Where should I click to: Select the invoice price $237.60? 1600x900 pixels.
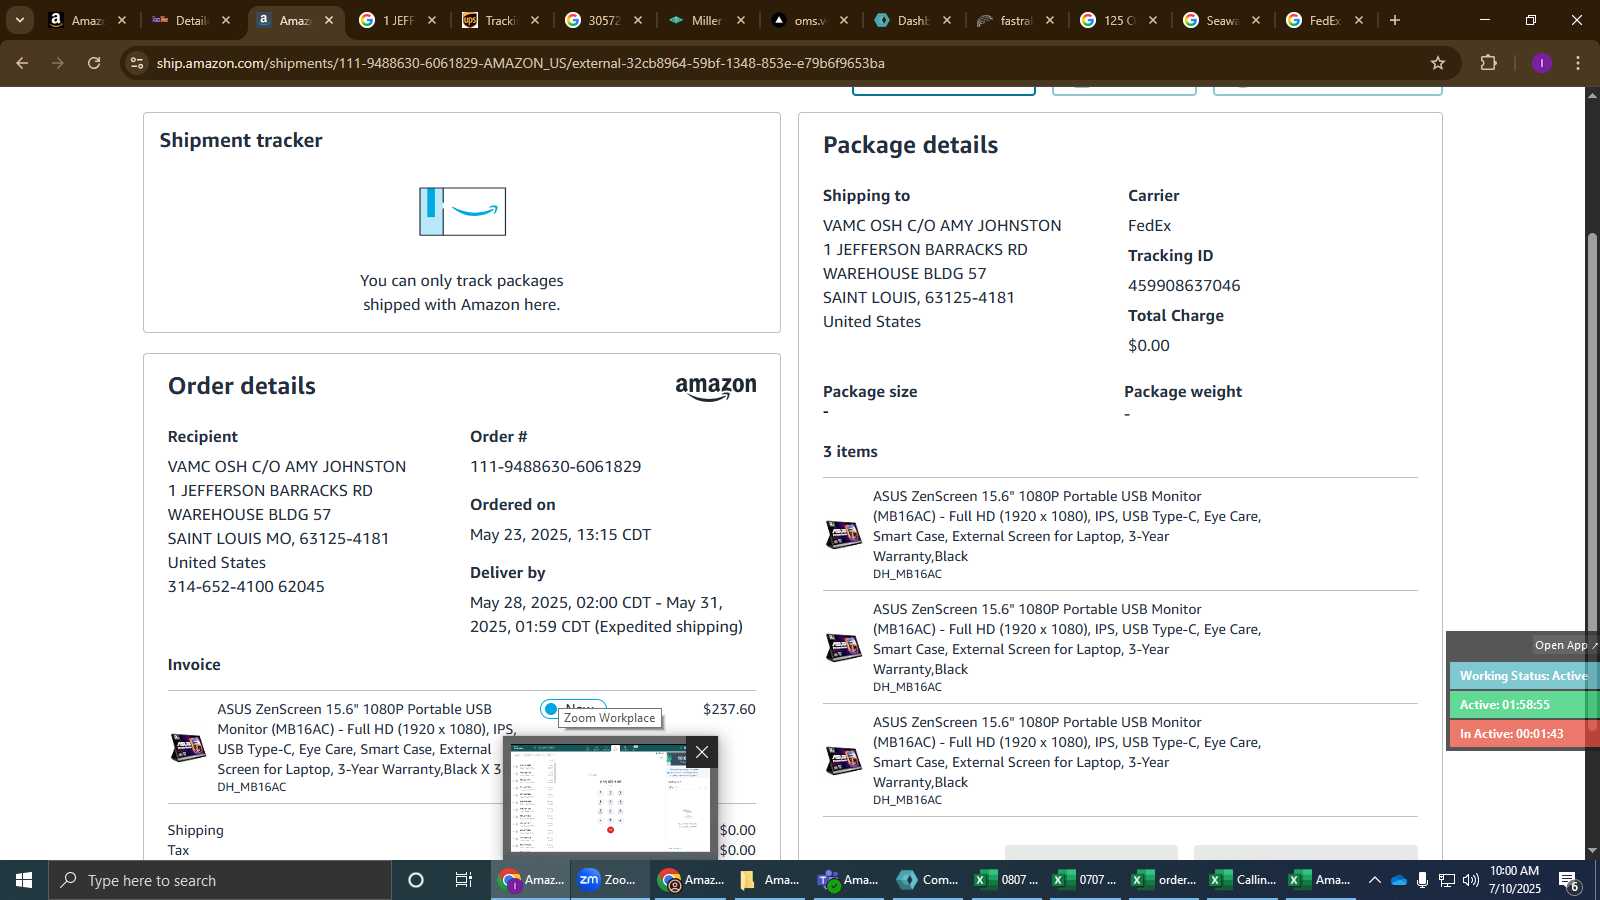click(x=729, y=709)
